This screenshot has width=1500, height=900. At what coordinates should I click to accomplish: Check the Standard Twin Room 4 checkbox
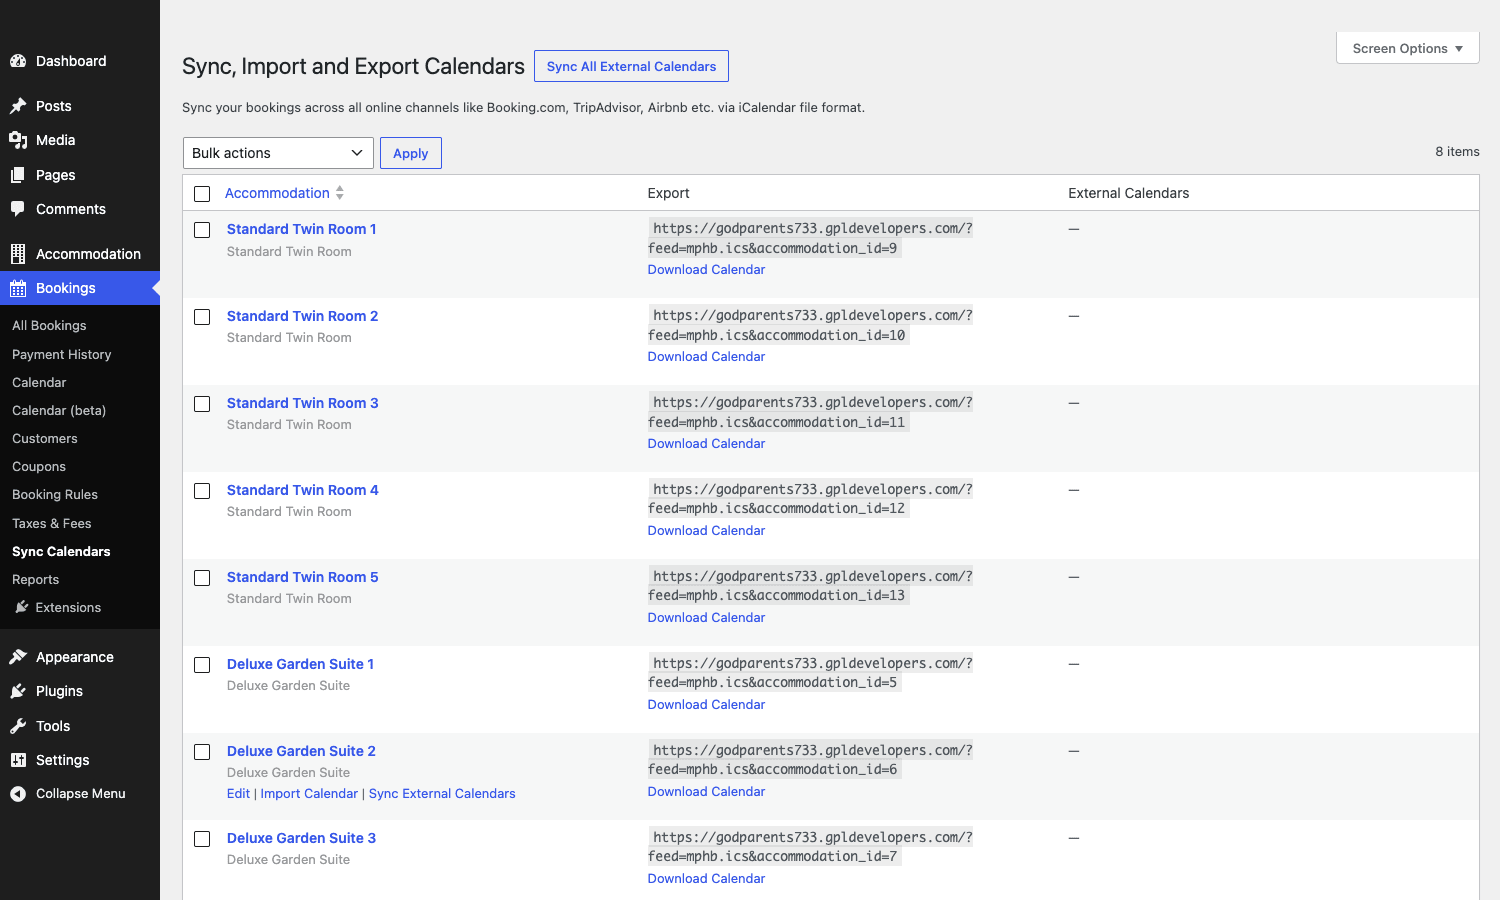click(202, 491)
